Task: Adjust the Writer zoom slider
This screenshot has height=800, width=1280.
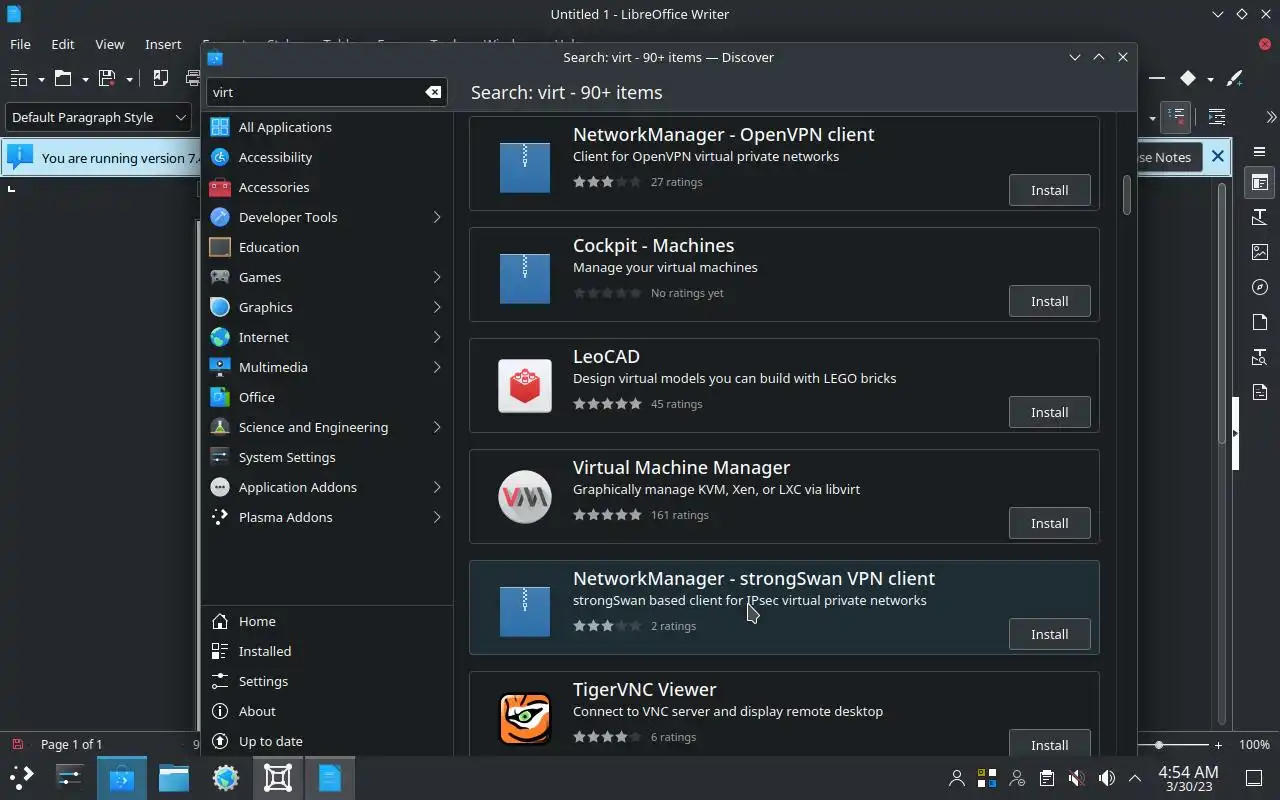Action: pyautogui.click(x=1159, y=745)
